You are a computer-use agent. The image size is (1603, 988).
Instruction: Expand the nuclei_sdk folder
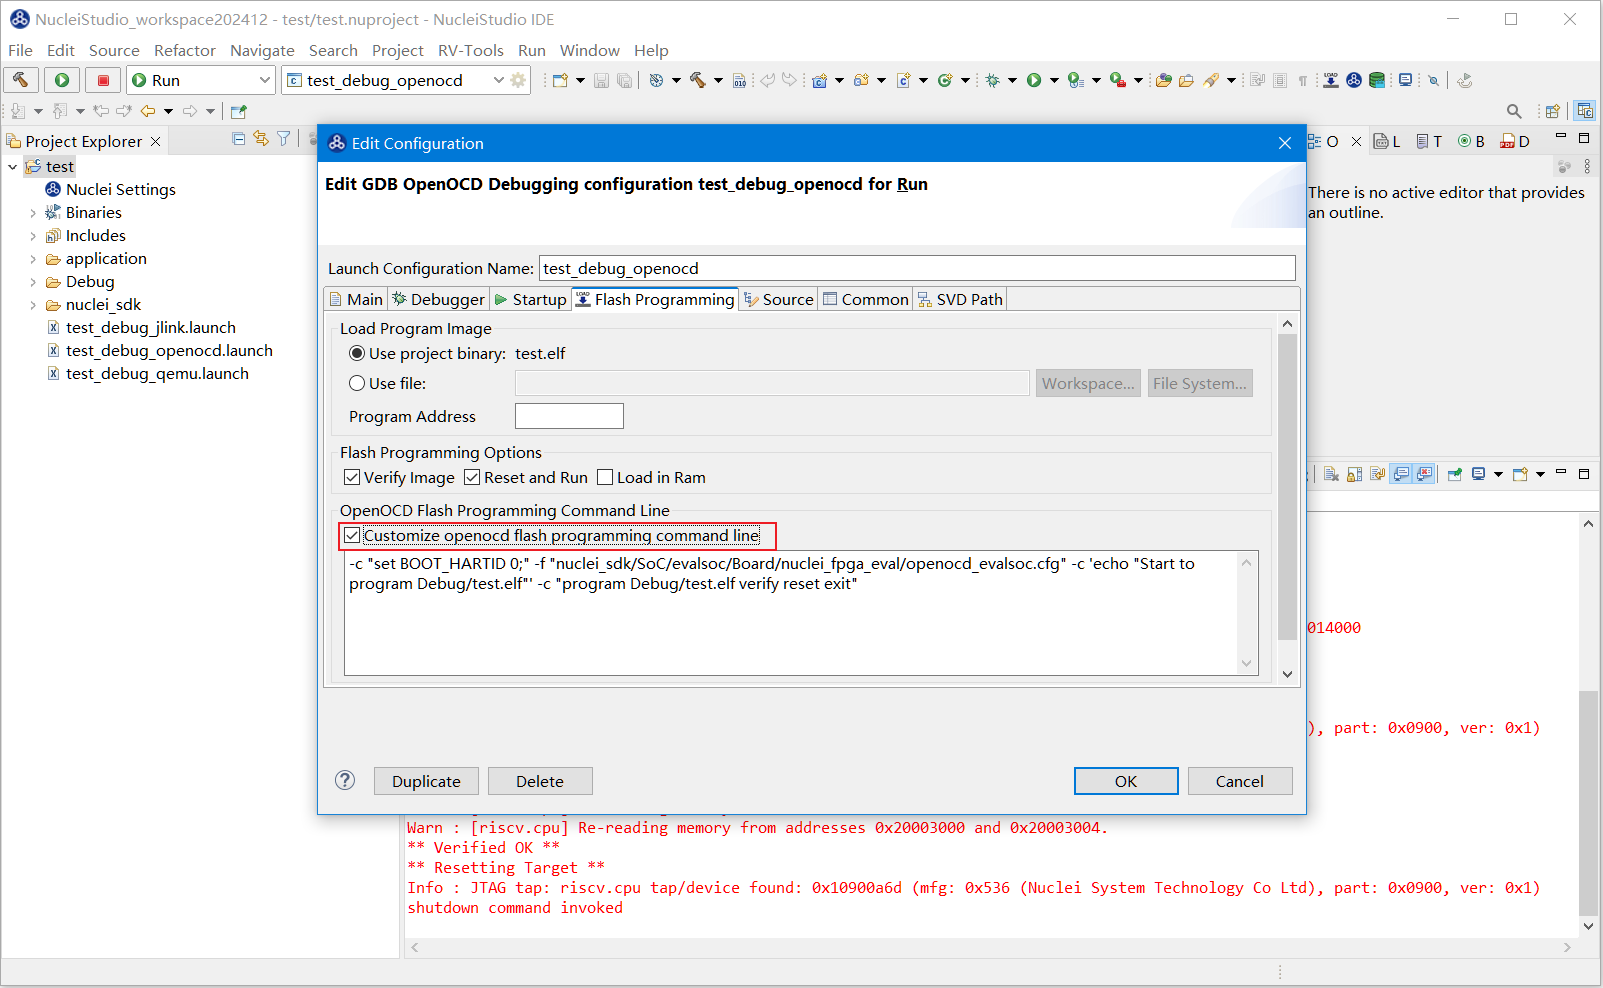pyautogui.click(x=33, y=305)
